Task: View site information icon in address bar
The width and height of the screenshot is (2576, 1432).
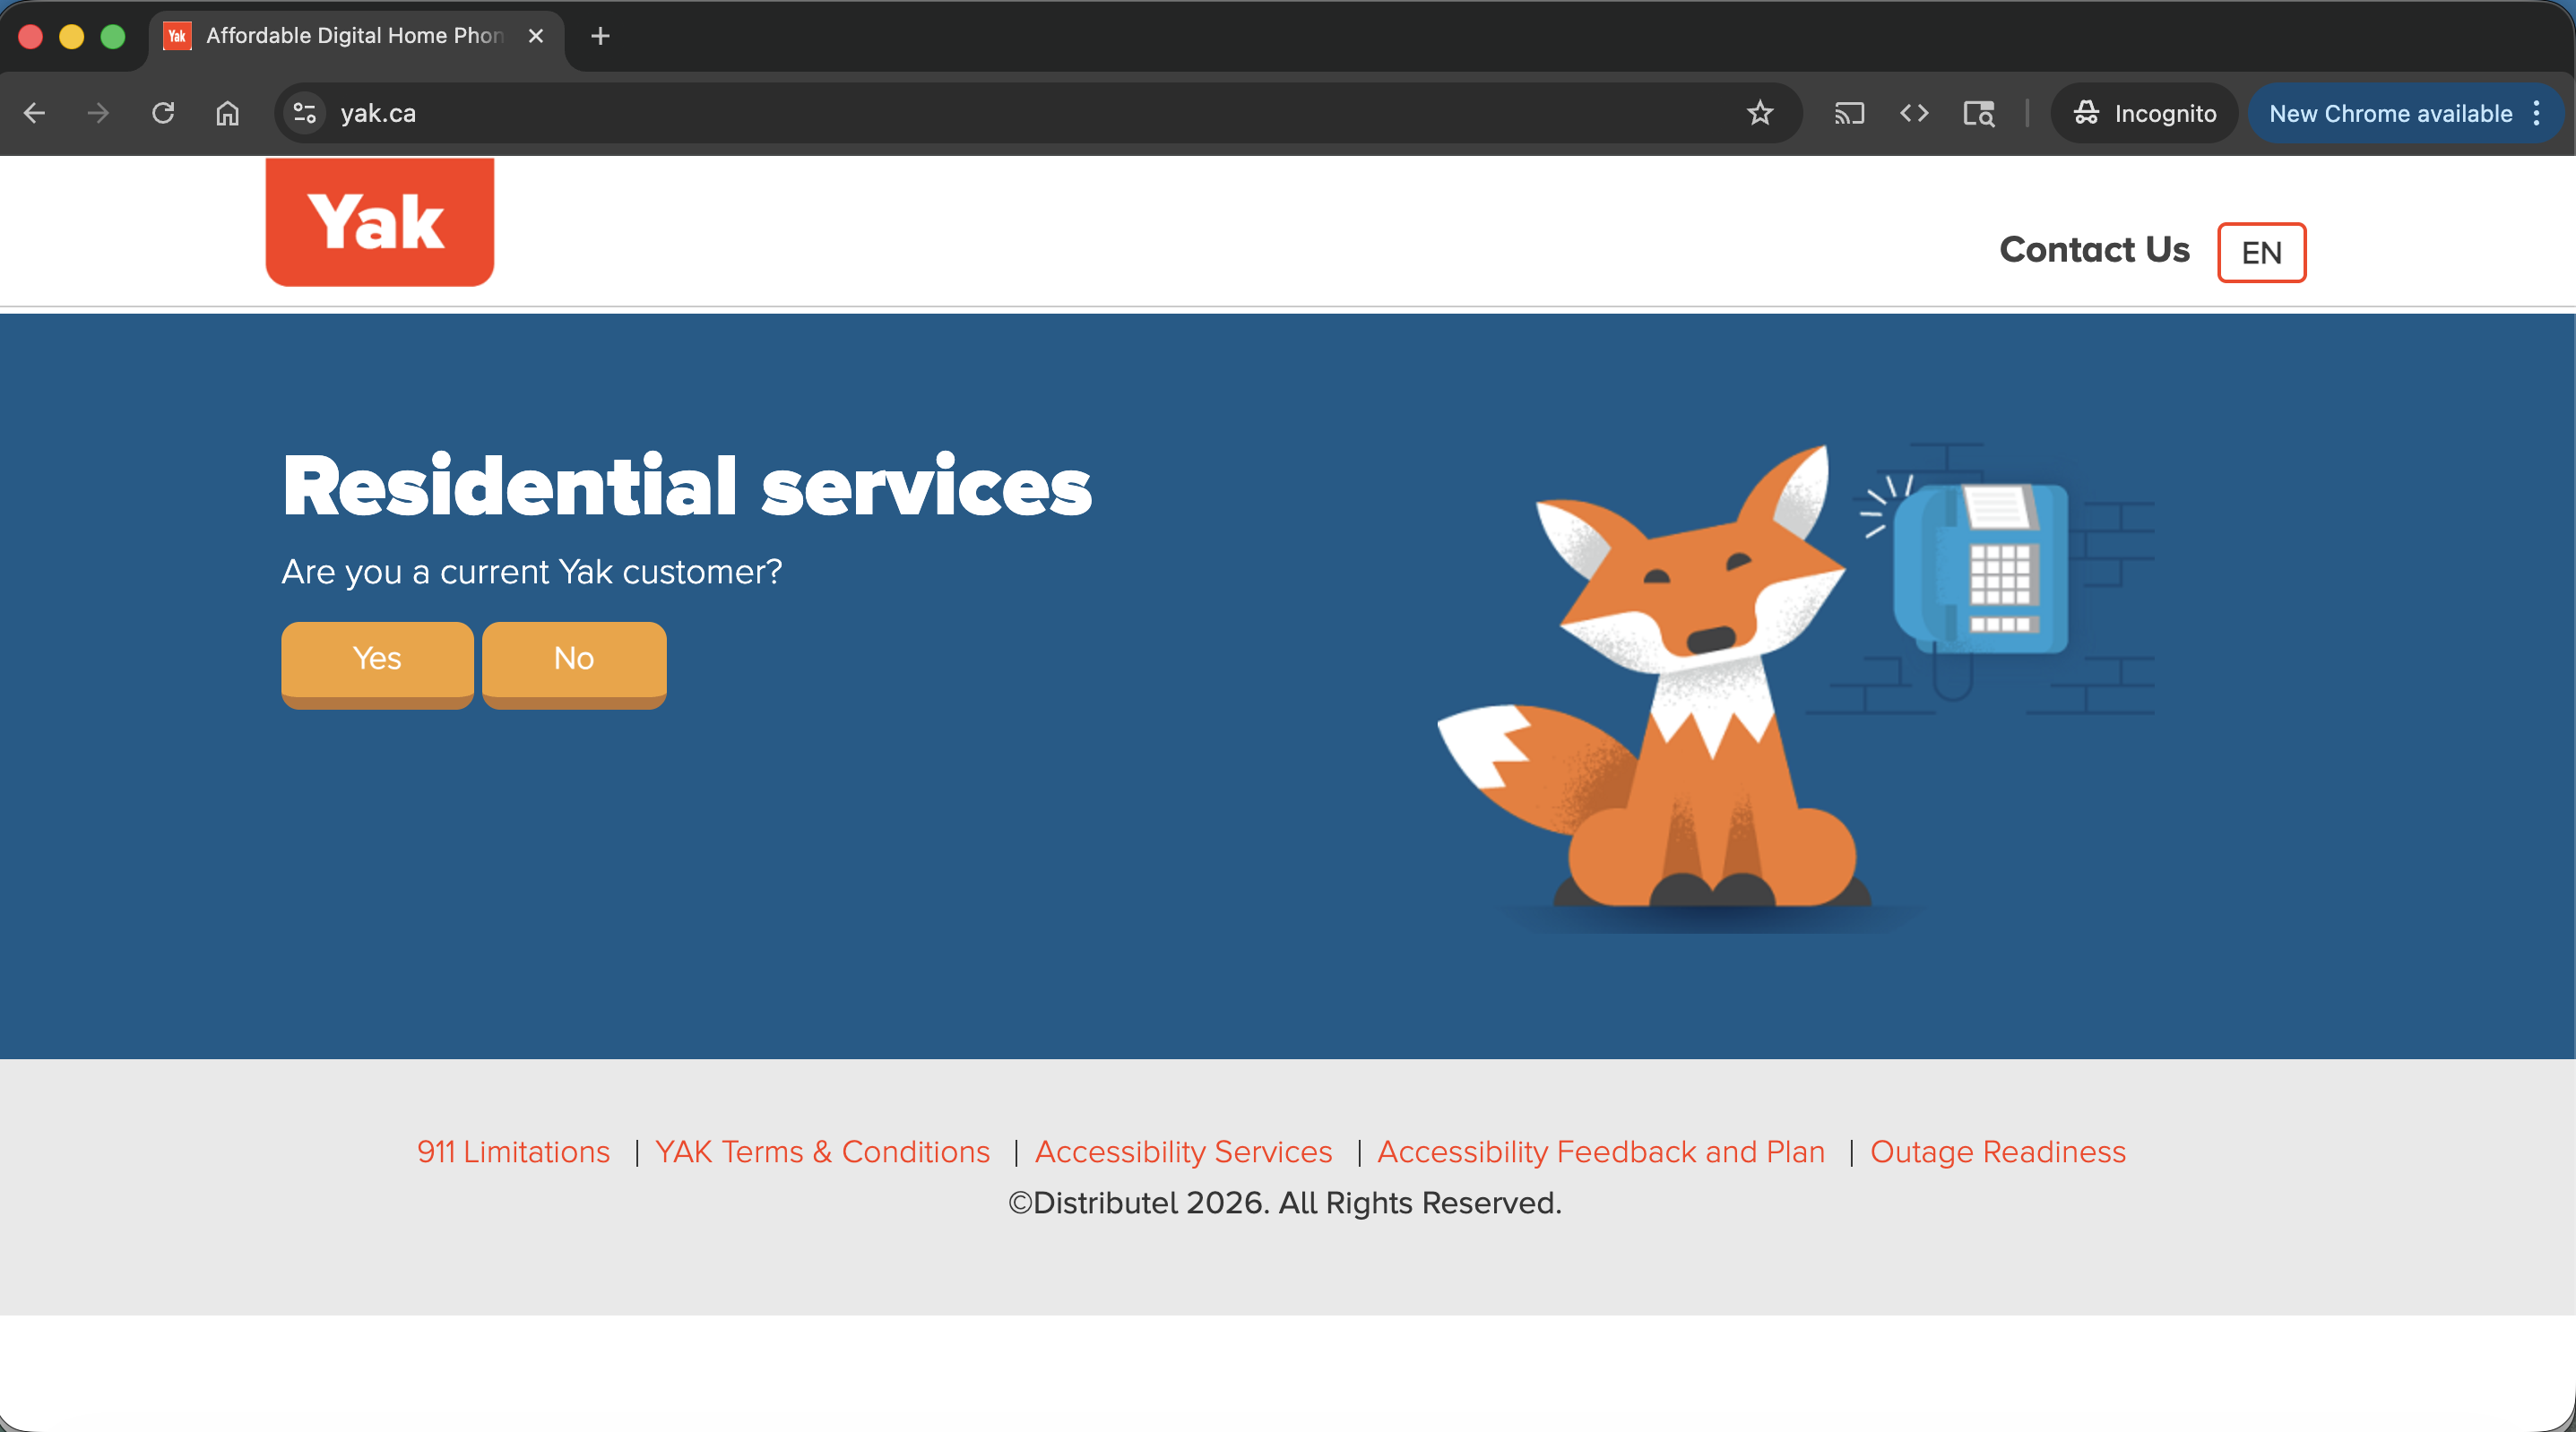Action: [x=305, y=113]
